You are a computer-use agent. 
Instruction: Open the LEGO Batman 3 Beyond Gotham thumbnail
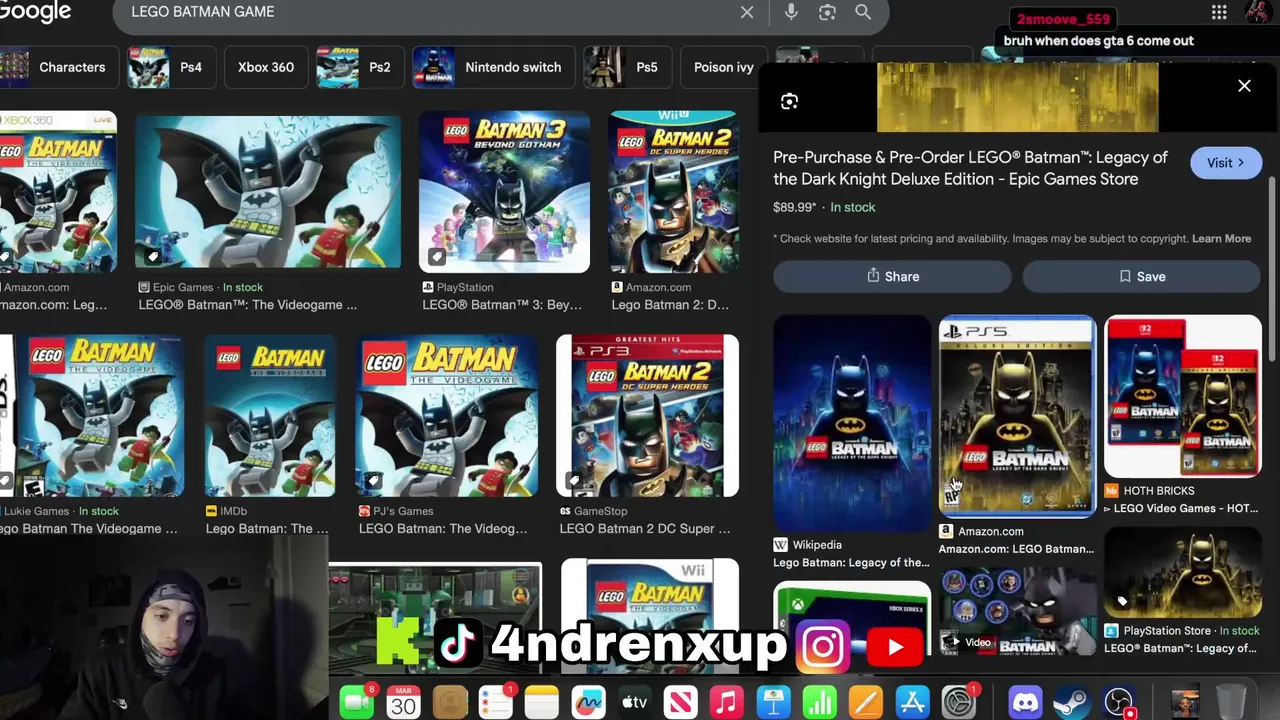[504, 192]
